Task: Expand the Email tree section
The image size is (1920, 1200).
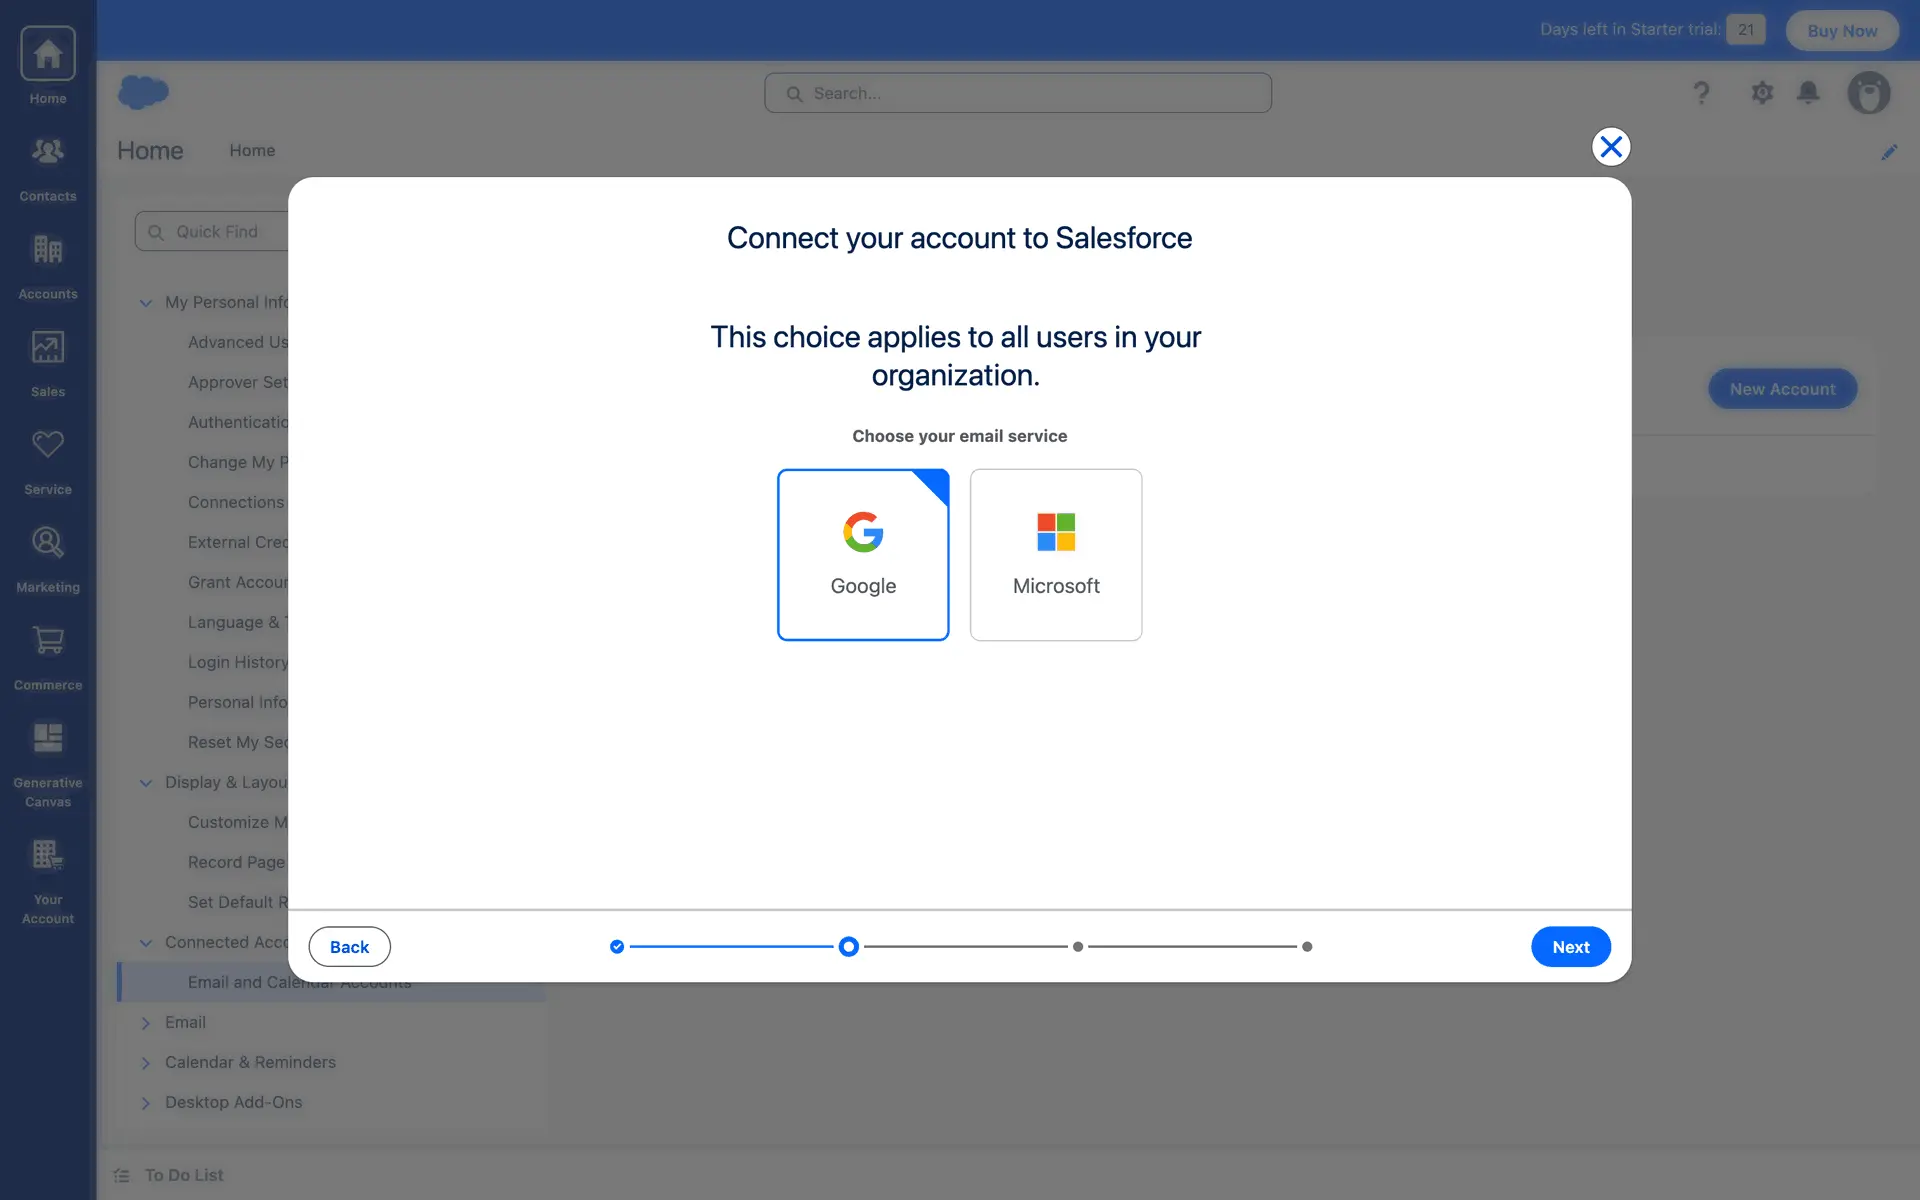Action: coord(146,1022)
